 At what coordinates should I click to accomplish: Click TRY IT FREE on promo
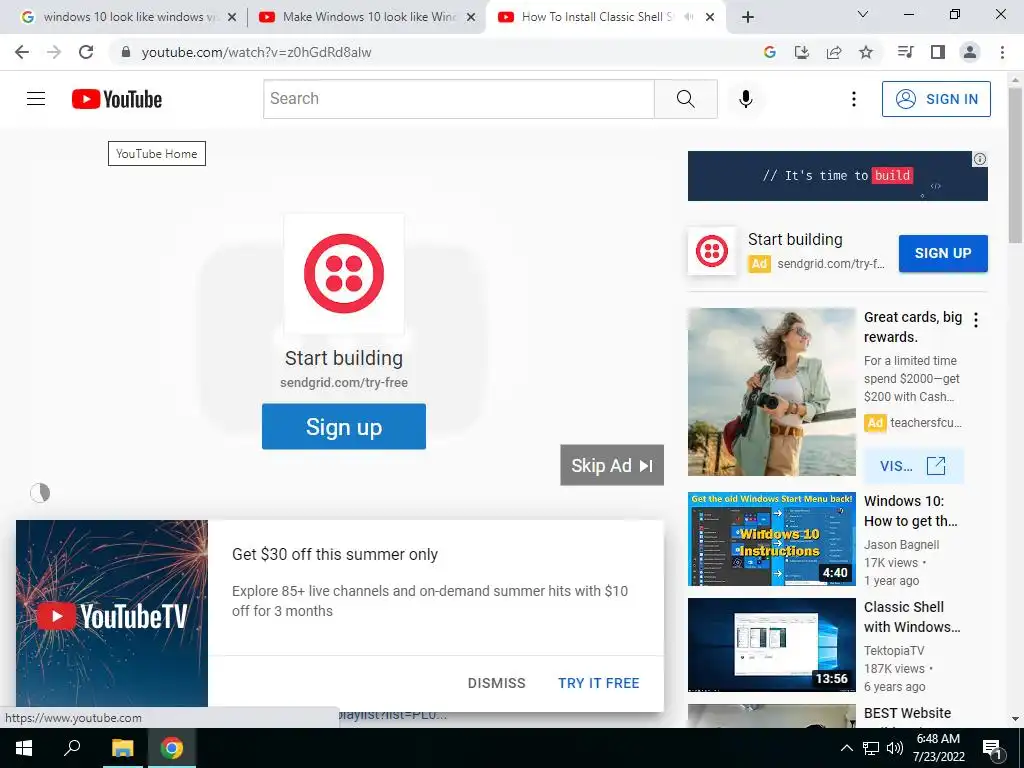click(598, 683)
